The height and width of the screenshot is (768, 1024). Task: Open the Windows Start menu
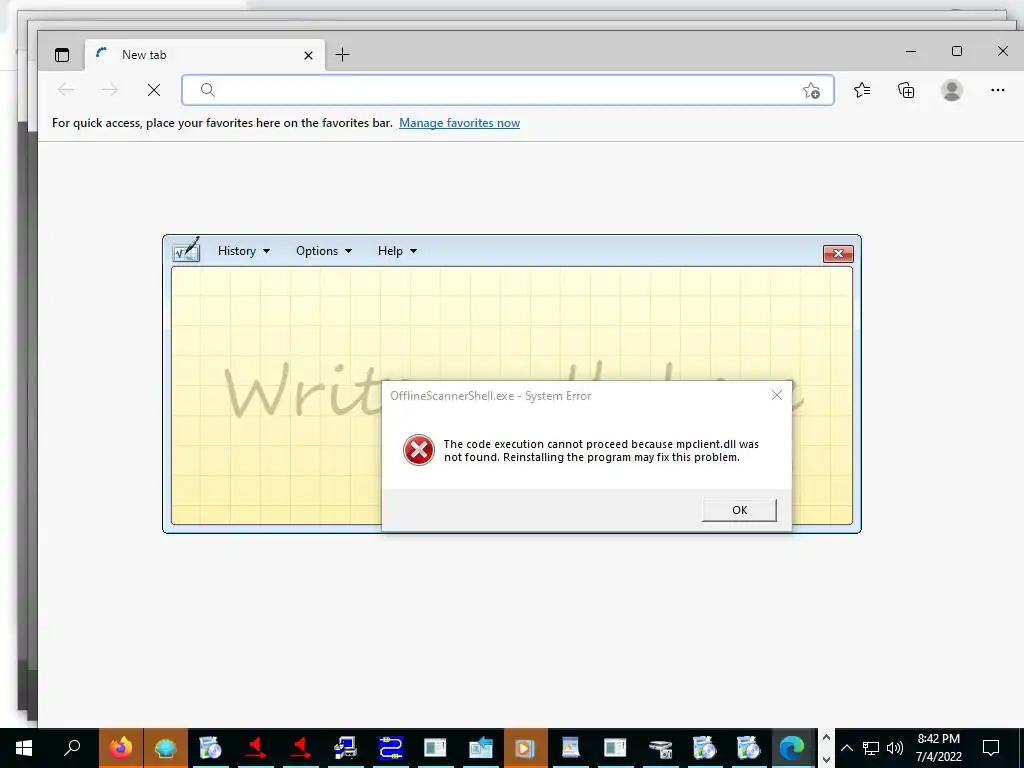coord(24,748)
